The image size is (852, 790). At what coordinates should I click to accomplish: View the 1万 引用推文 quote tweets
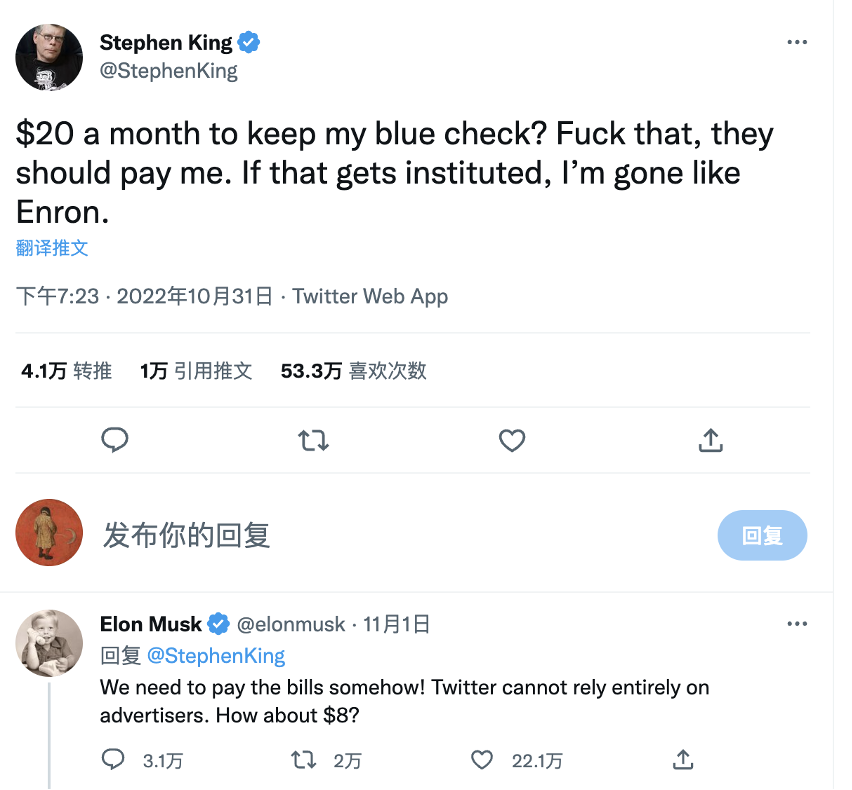[x=196, y=371]
